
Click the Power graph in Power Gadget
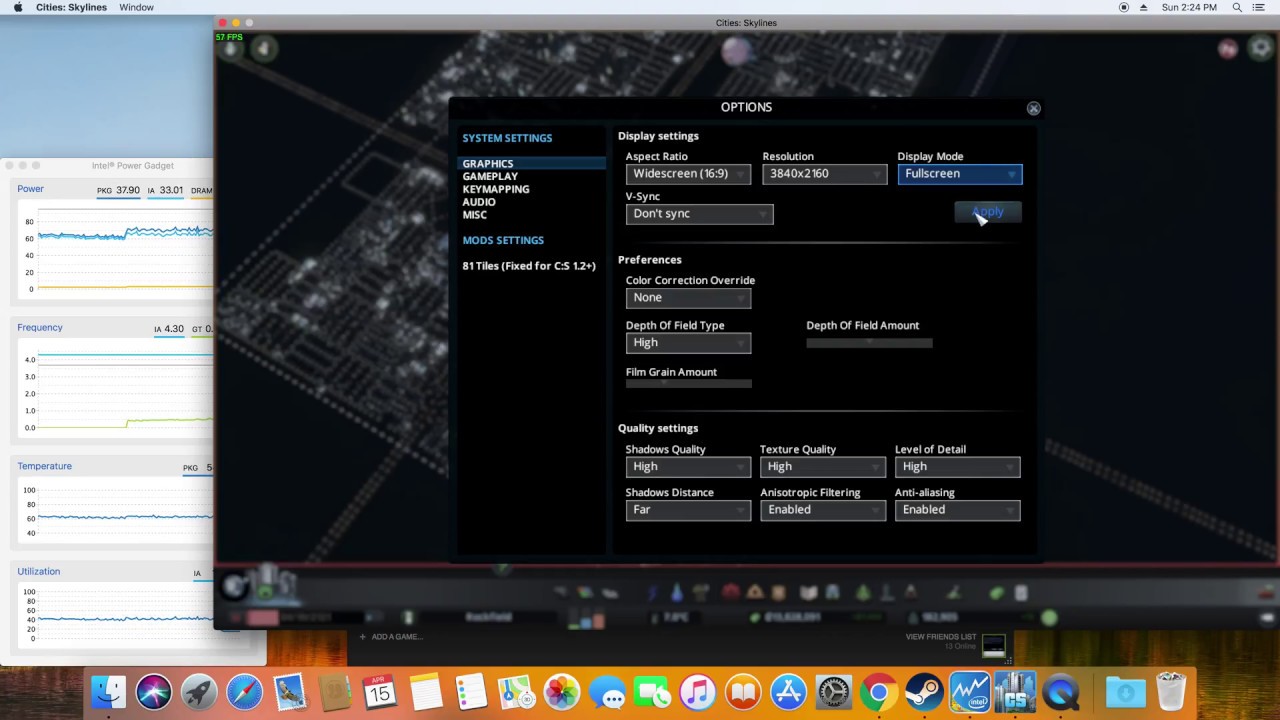115,250
